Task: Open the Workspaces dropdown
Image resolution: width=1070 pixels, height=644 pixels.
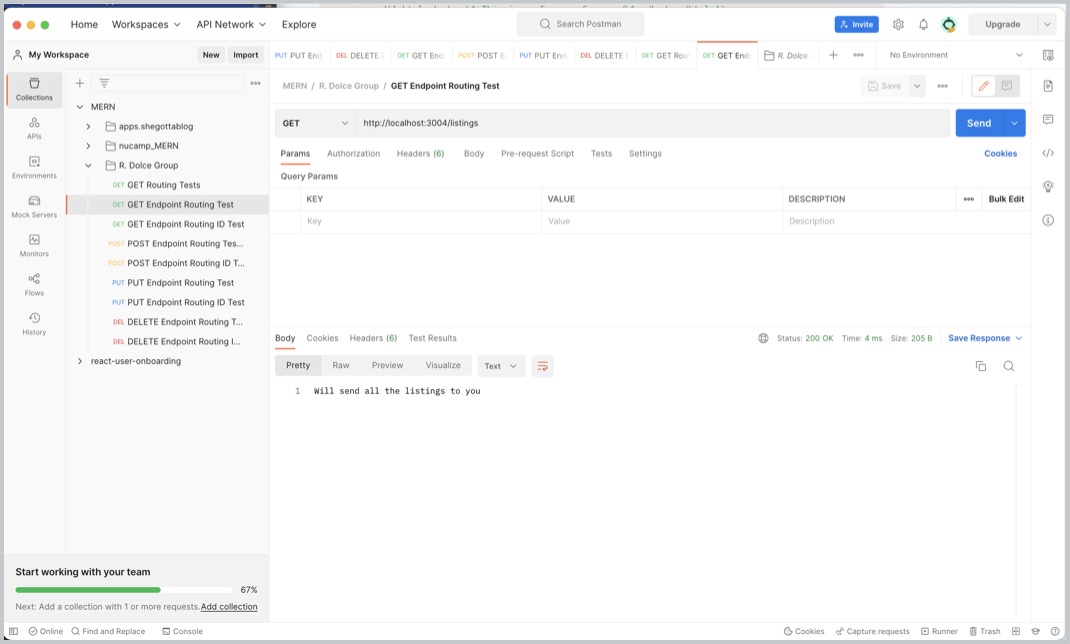Action: 146,25
